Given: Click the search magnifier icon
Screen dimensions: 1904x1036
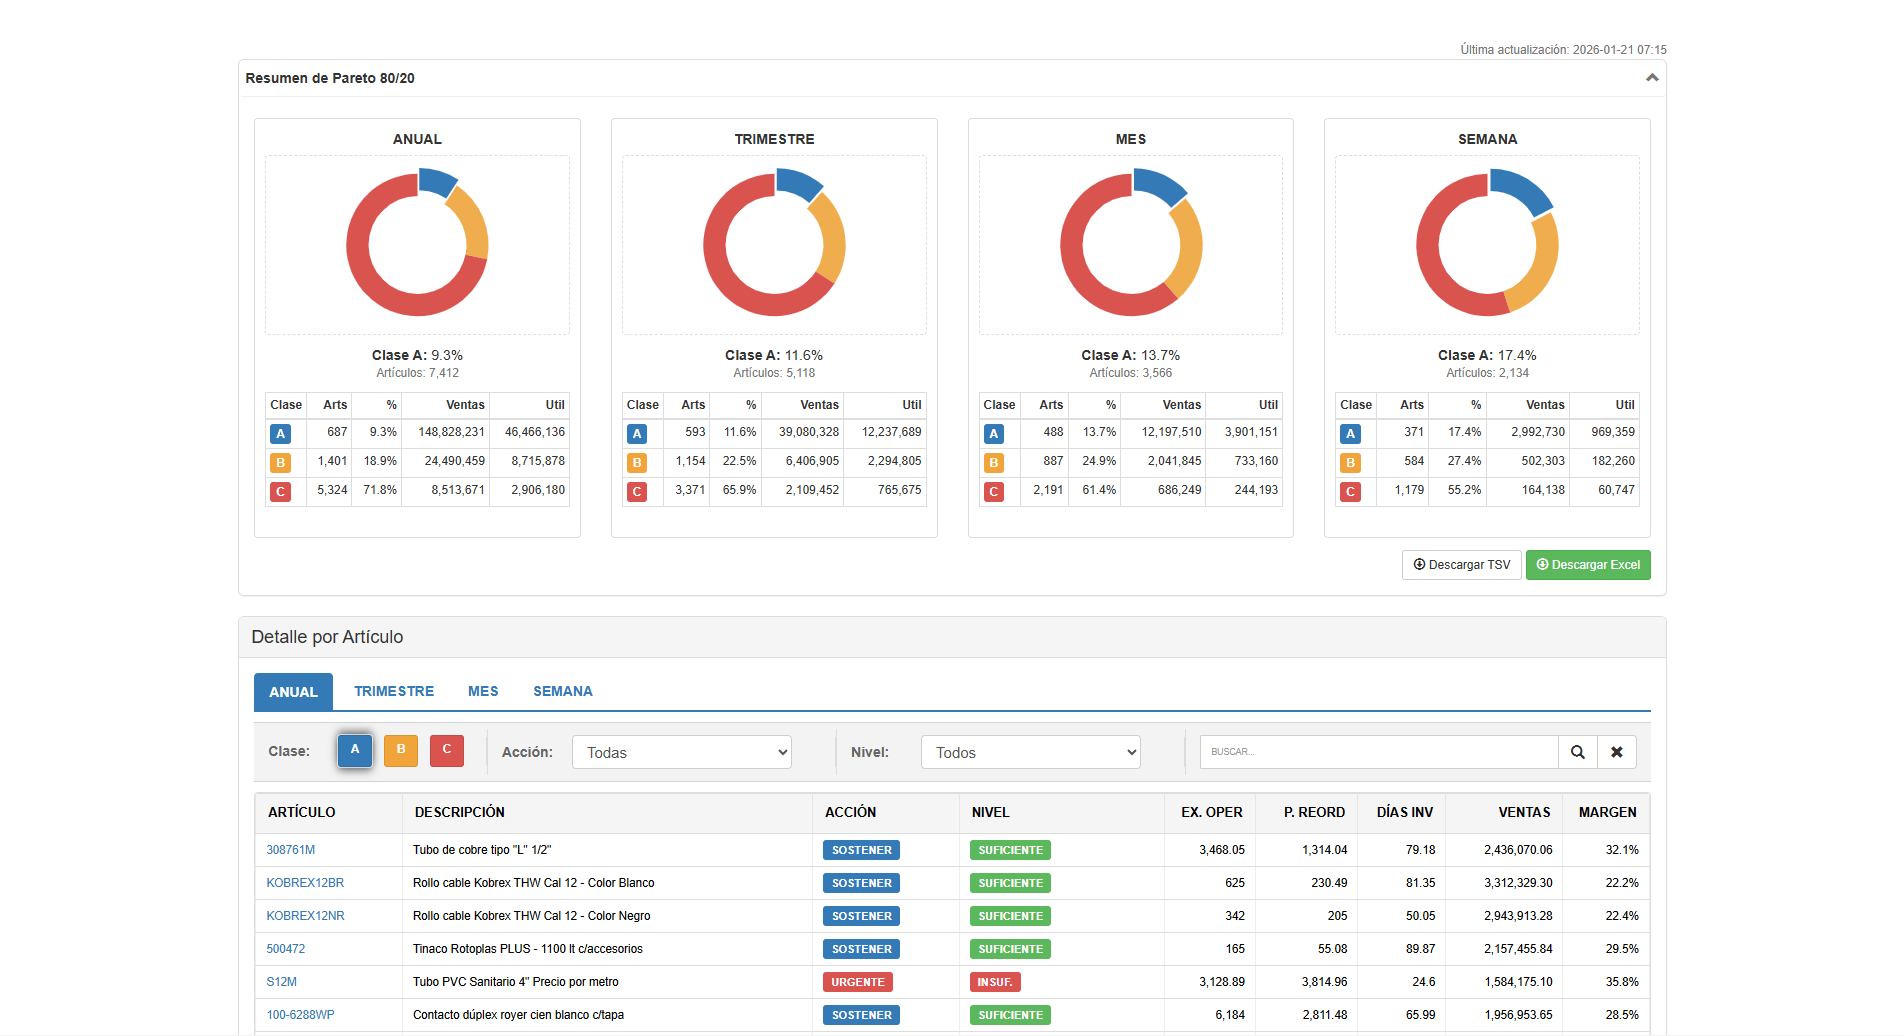Looking at the screenshot, I should (x=1578, y=752).
